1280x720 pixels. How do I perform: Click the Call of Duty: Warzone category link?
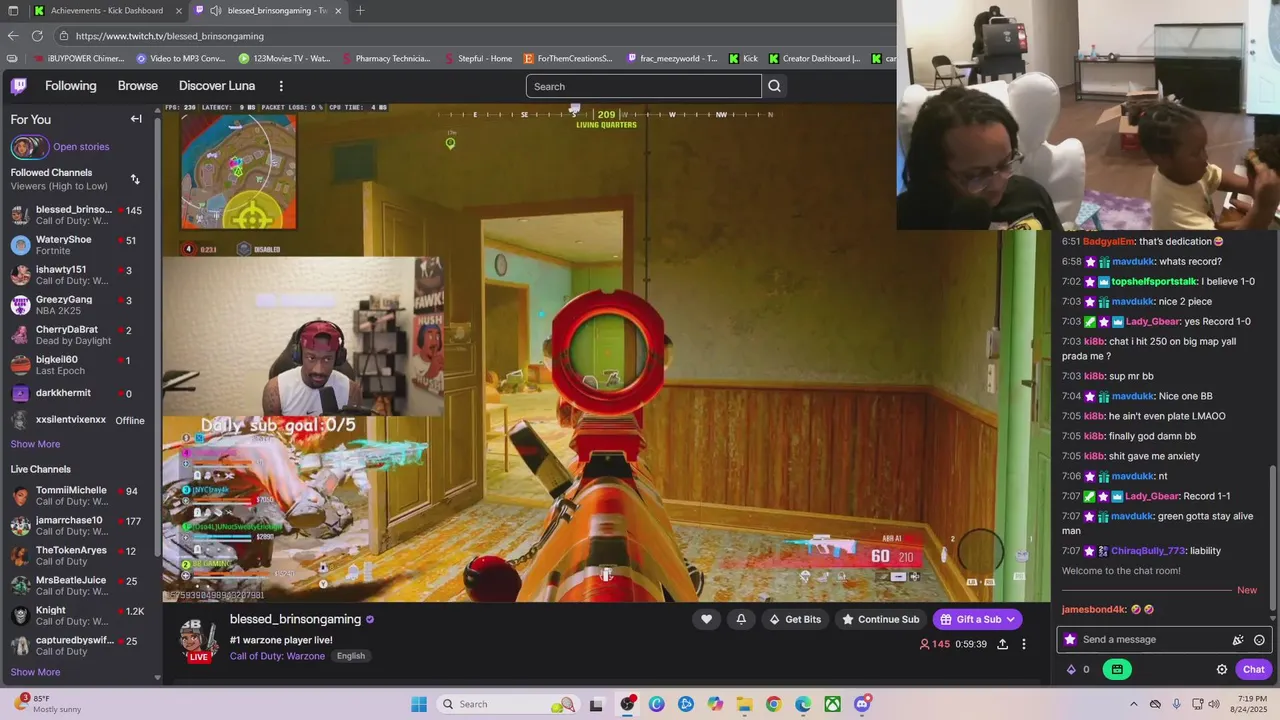pos(277,656)
